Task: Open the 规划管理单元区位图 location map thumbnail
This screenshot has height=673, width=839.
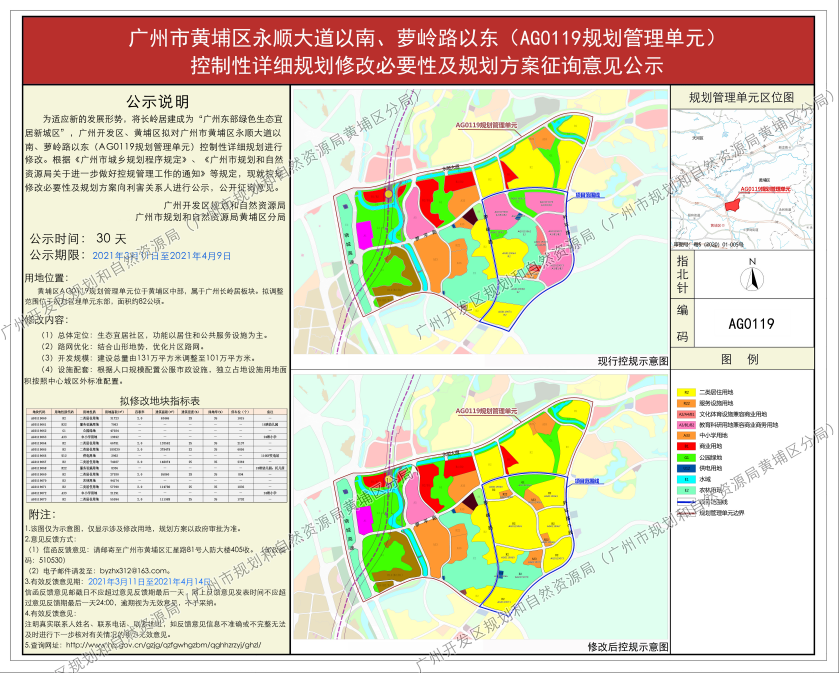Action: coord(742,179)
